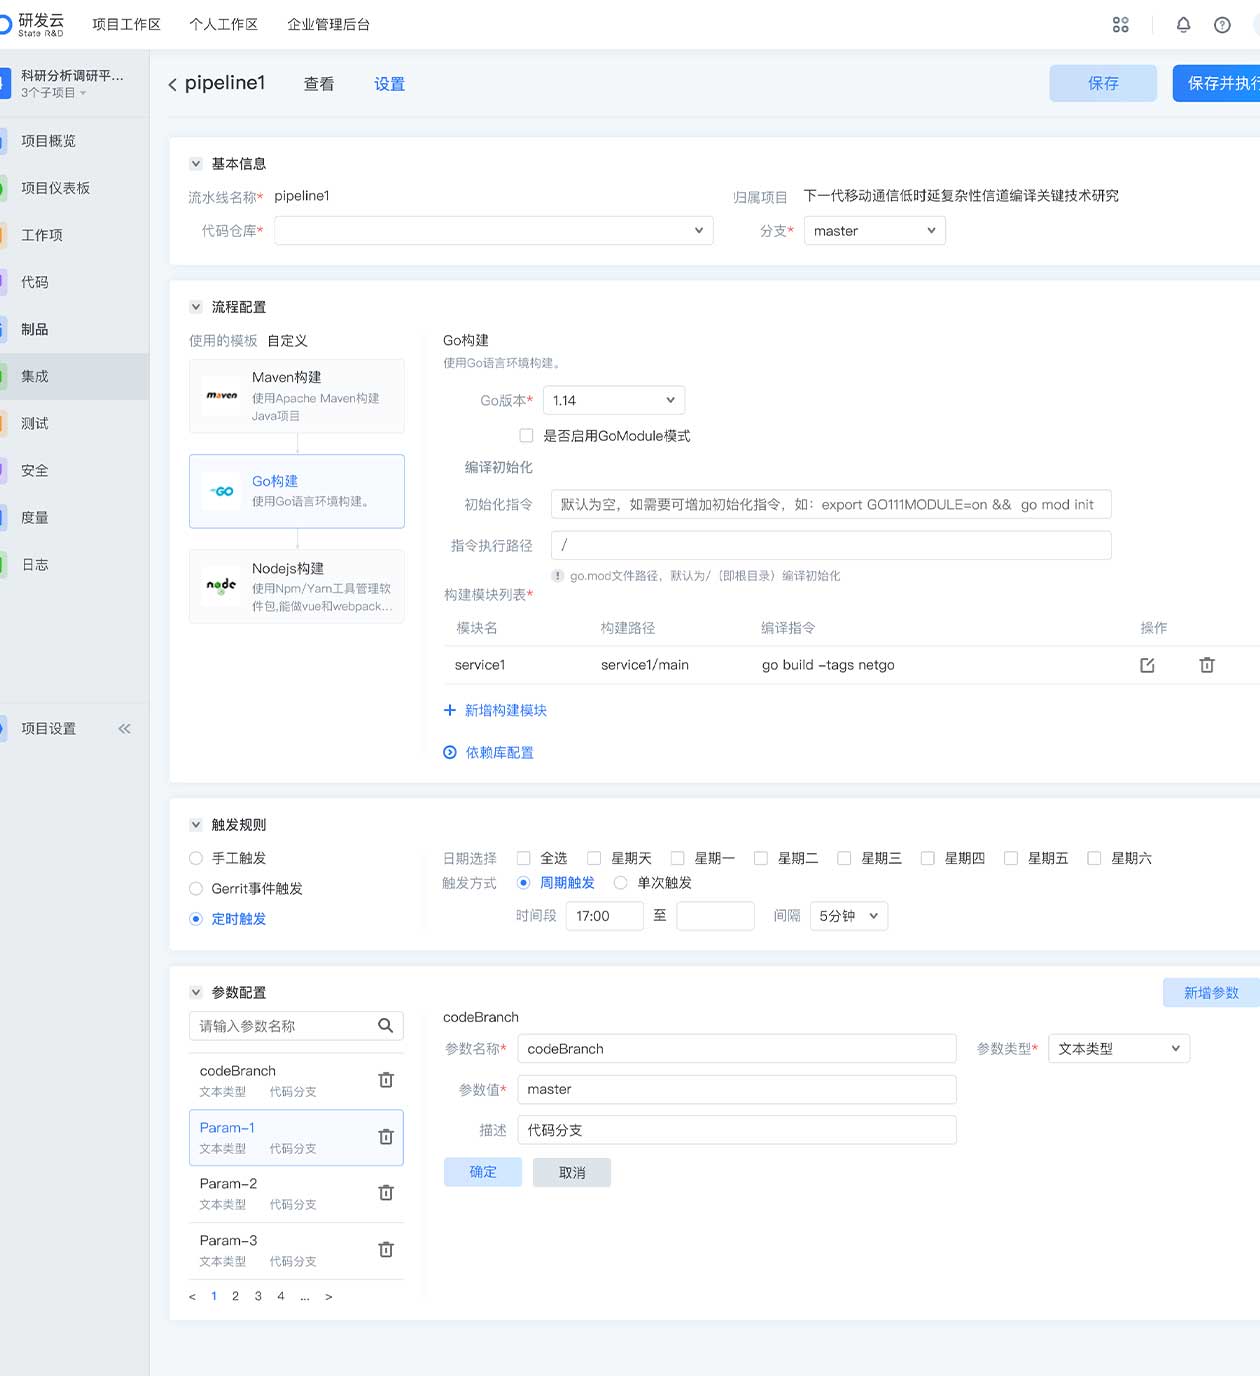This screenshot has width=1260, height=1376.
Task: Click the 初始化指令 input field
Action: point(830,505)
